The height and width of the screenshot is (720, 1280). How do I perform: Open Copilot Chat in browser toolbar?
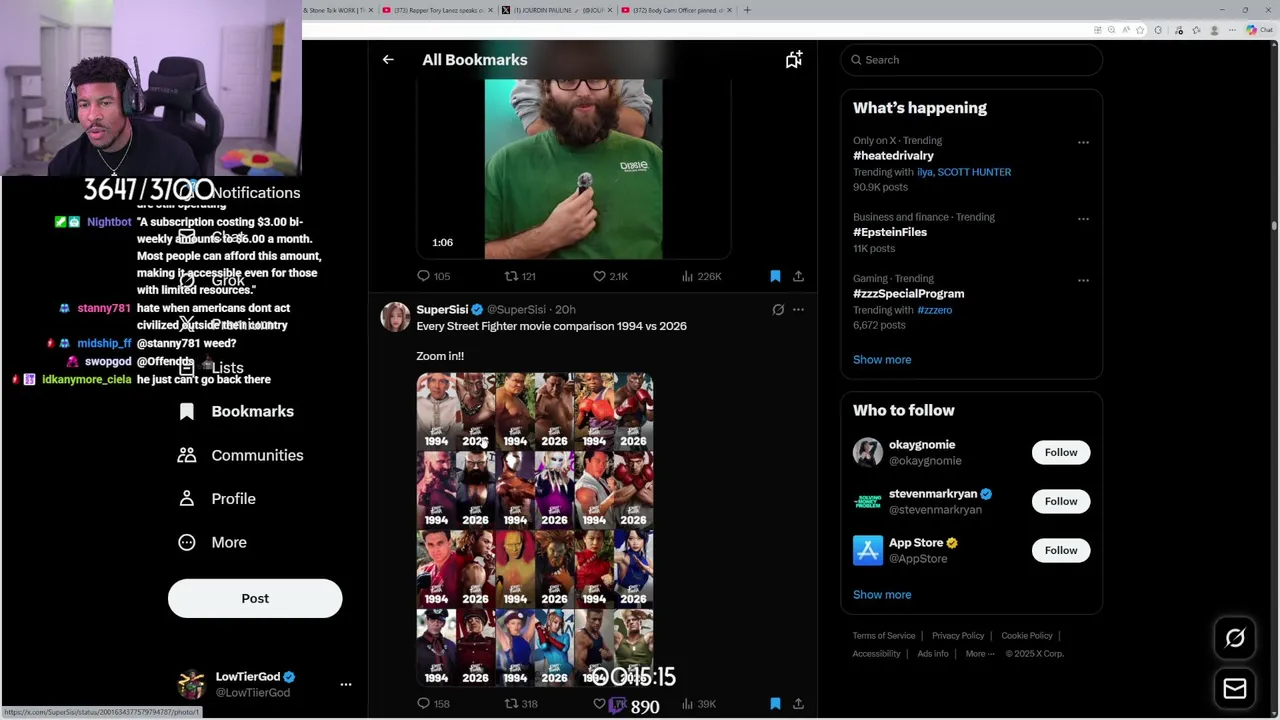click(1258, 30)
